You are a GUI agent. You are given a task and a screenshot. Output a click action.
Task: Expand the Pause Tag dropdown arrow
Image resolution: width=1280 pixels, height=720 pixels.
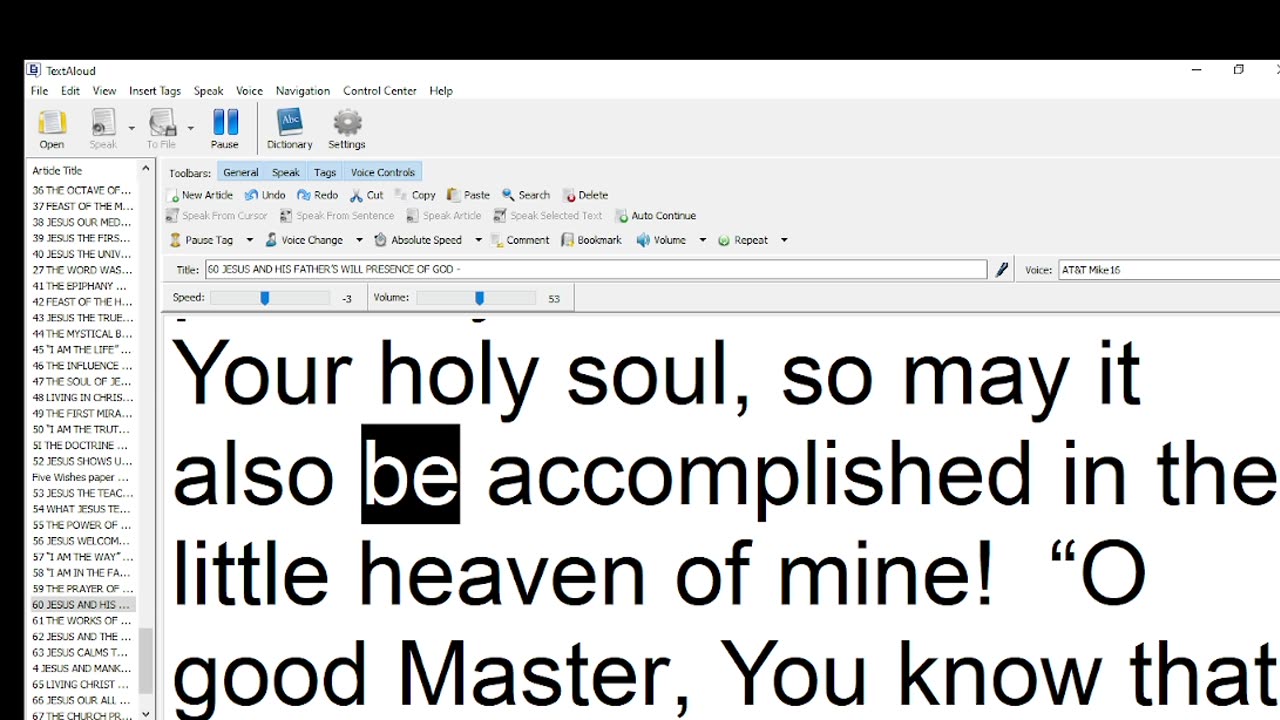click(x=250, y=240)
